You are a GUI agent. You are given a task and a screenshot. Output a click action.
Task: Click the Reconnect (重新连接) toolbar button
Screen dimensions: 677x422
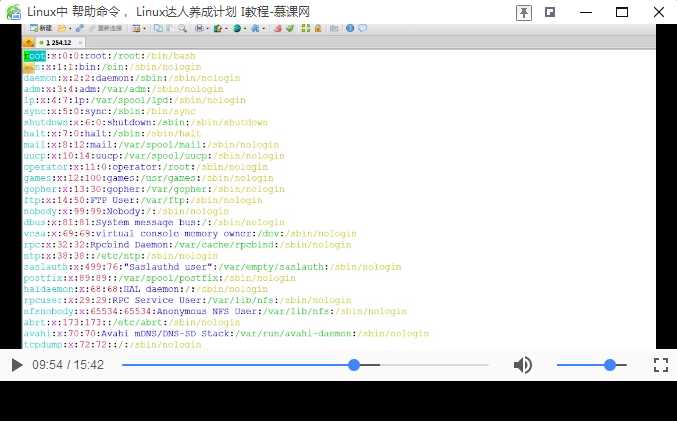[x=105, y=29]
